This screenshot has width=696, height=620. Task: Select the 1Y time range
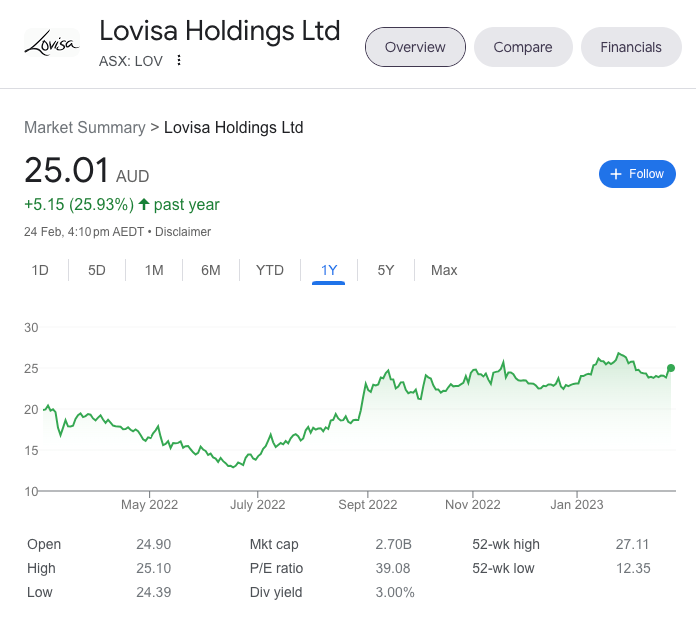click(x=329, y=270)
